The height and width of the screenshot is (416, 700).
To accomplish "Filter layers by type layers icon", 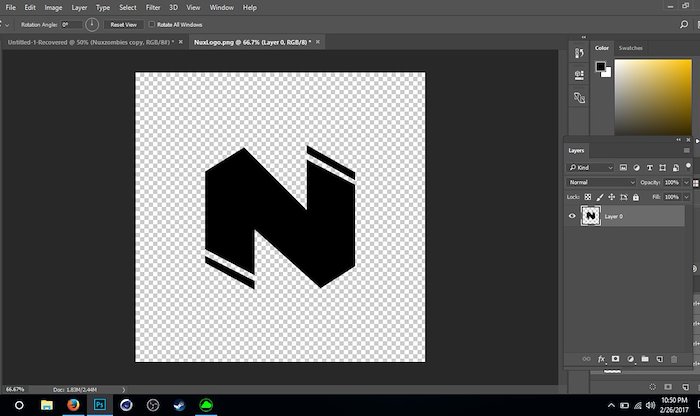I will [x=650, y=167].
